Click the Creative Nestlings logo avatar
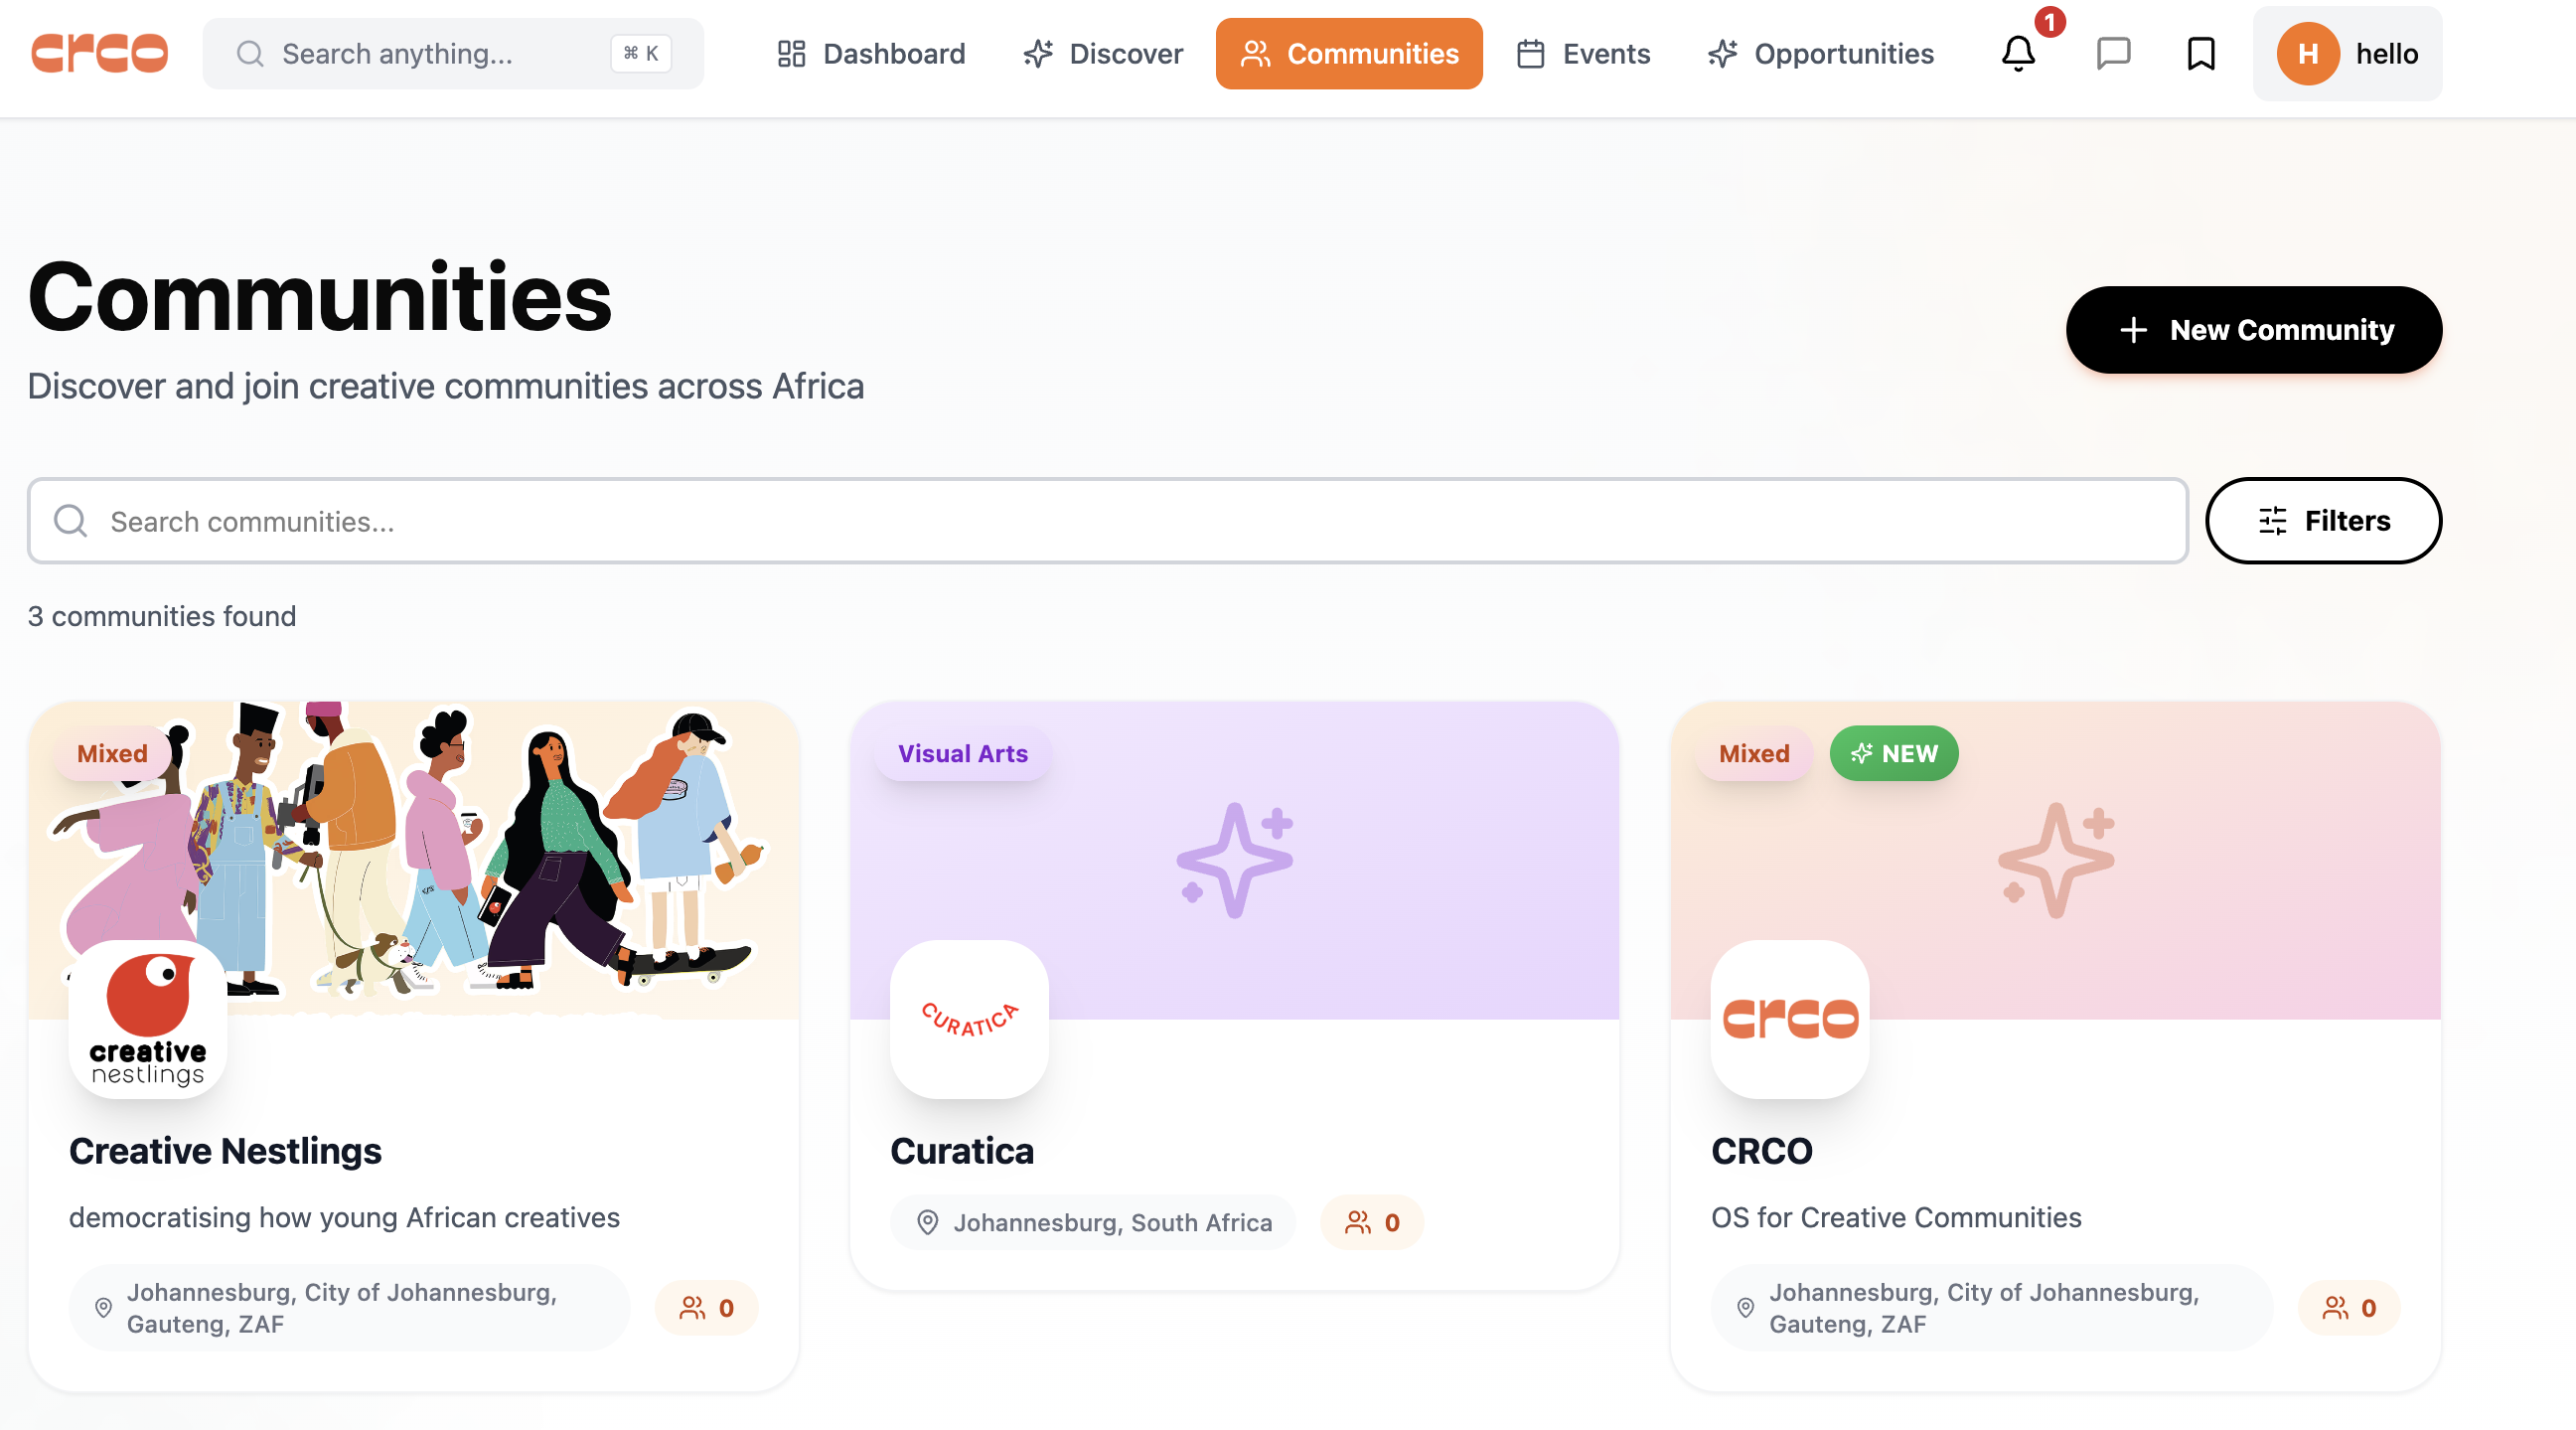The width and height of the screenshot is (2576, 1430). tap(148, 1018)
